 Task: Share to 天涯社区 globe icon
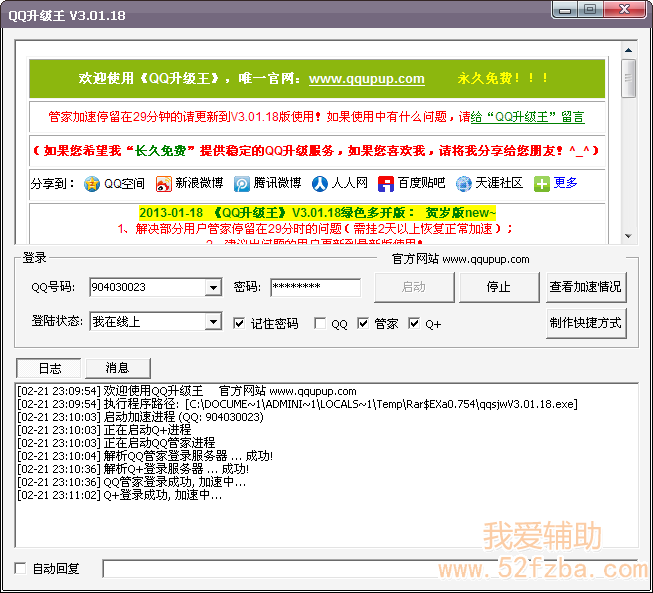(464, 184)
